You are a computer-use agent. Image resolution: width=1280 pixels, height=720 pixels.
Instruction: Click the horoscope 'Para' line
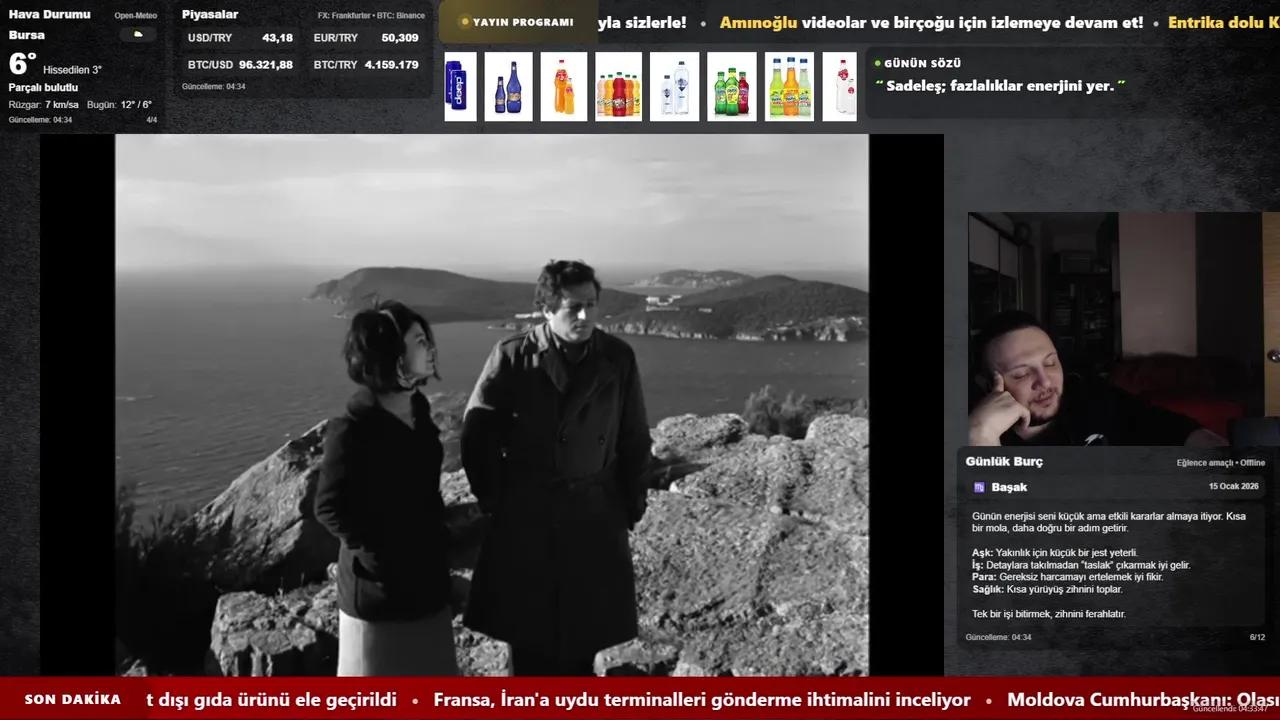(1067, 577)
